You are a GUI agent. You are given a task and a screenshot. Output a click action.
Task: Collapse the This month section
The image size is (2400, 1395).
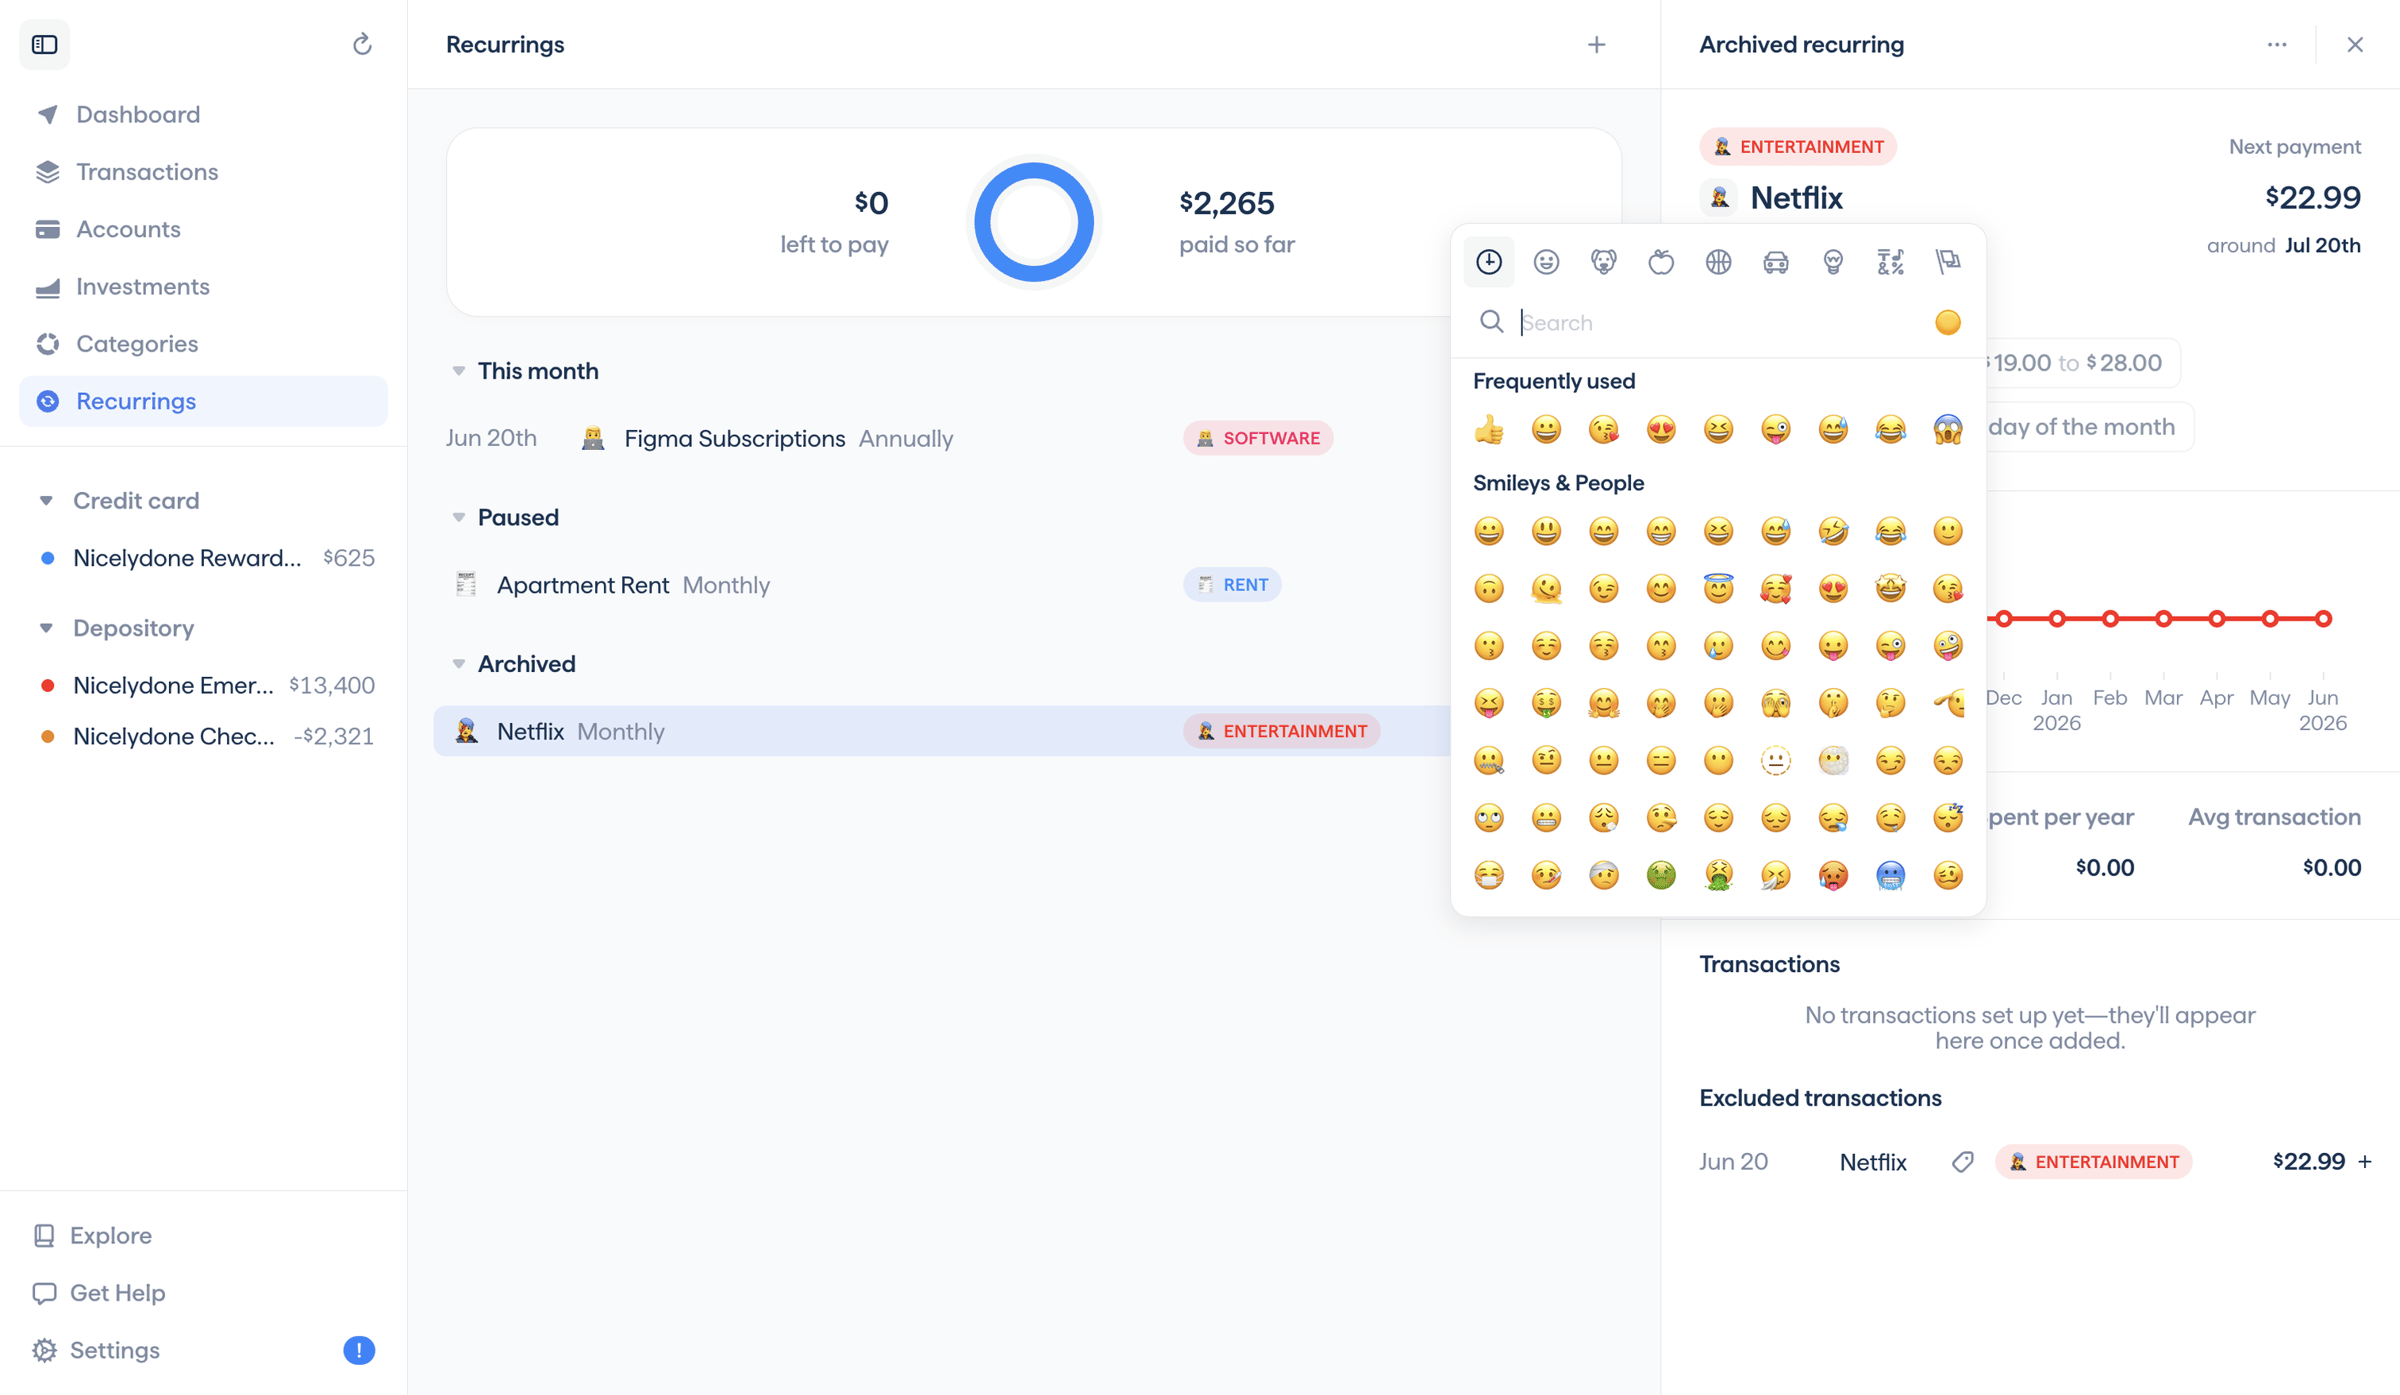[458, 371]
